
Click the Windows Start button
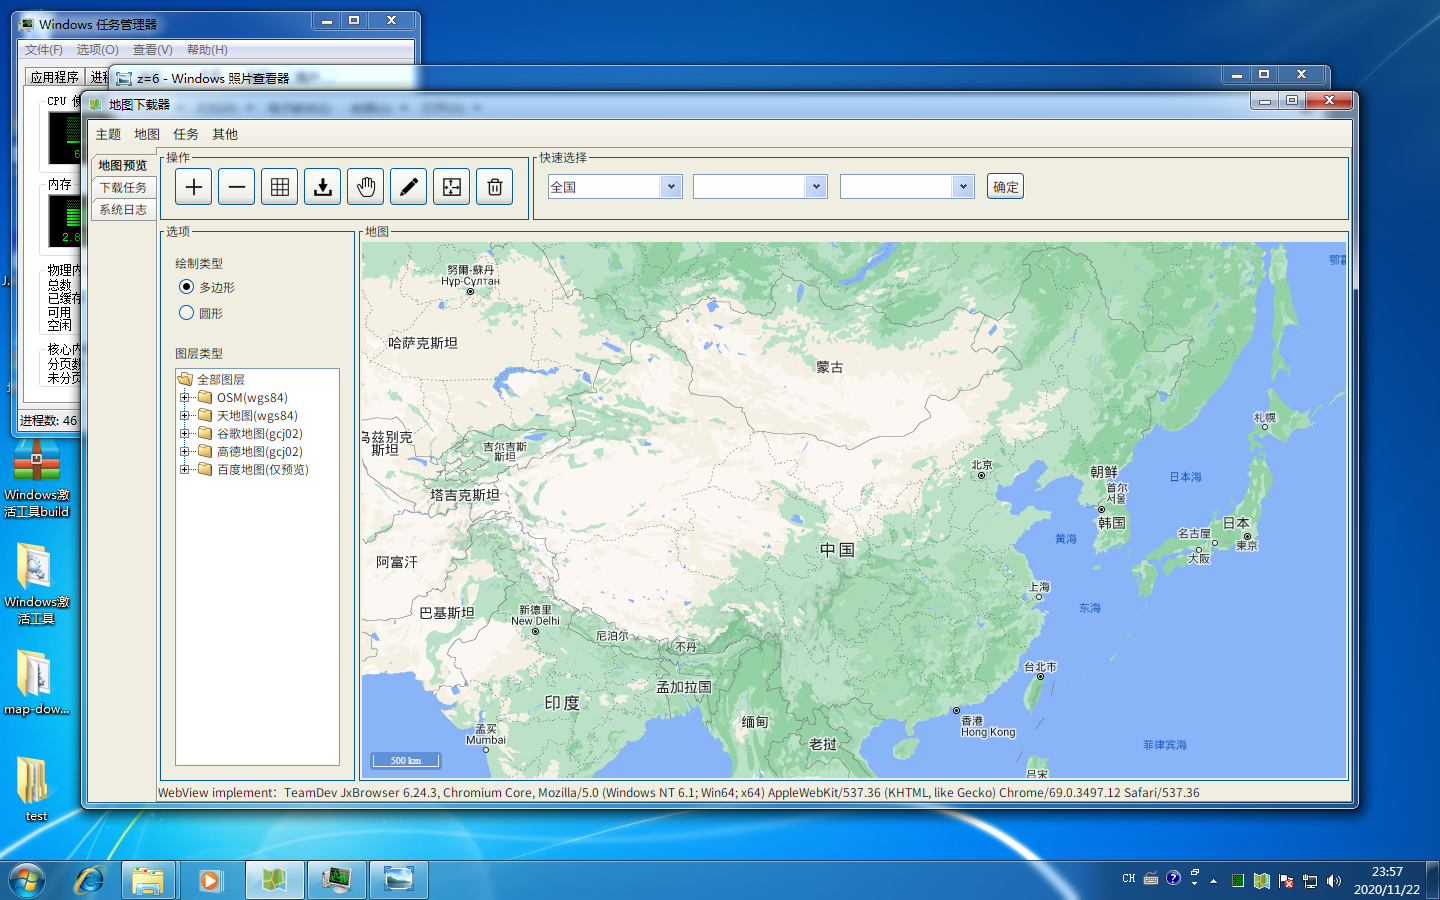pos(27,881)
